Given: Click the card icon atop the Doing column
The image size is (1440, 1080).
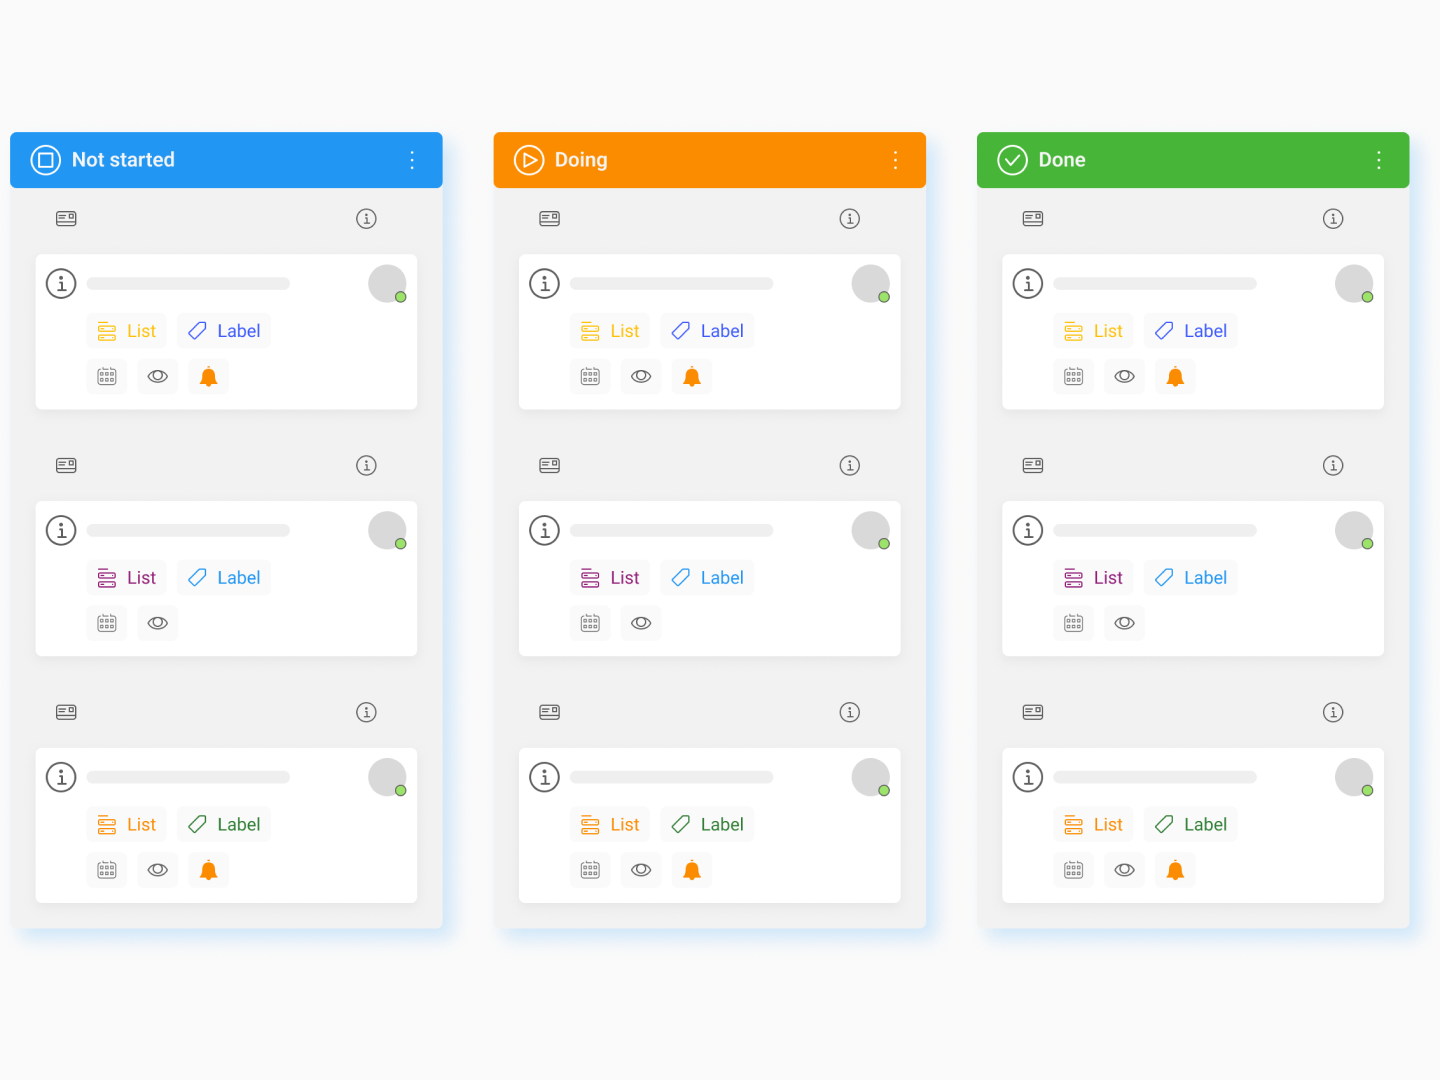Looking at the screenshot, I should (549, 219).
